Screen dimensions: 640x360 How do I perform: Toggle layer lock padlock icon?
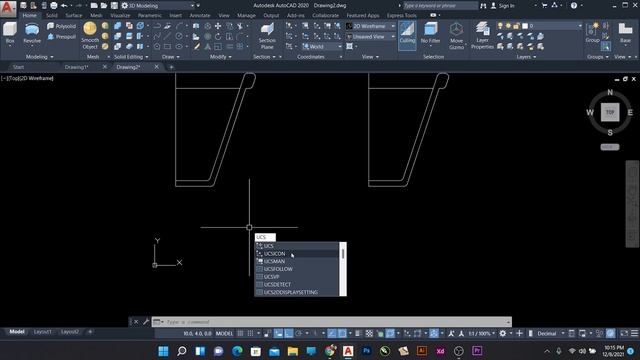point(516,26)
